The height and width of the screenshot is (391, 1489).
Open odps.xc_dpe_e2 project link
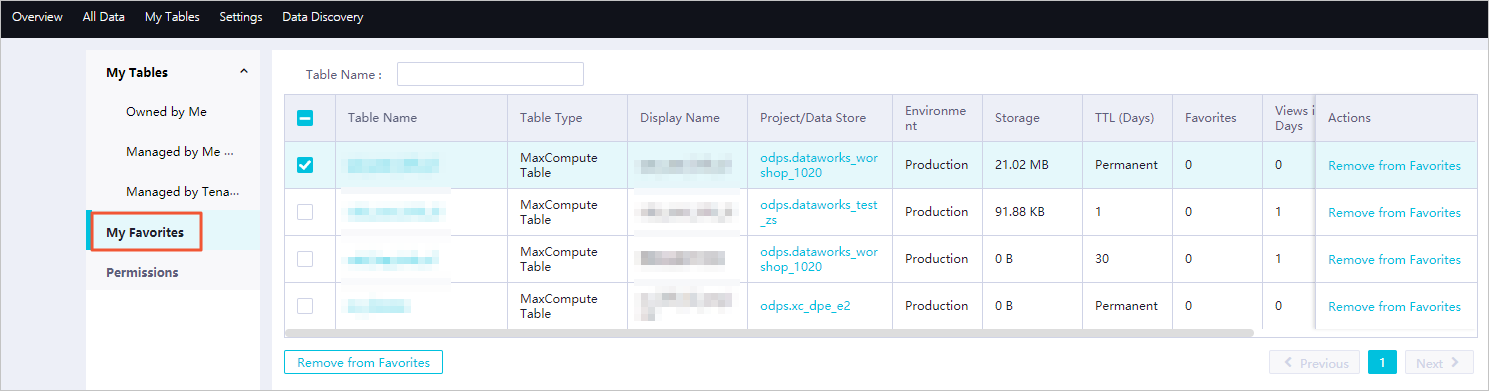[805, 306]
